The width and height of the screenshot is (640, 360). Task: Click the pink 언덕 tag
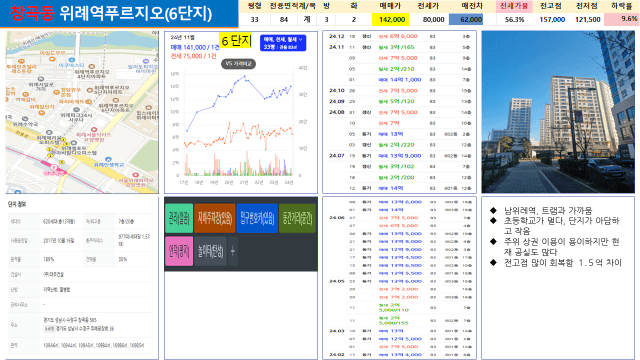pyautogui.click(x=179, y=251)
